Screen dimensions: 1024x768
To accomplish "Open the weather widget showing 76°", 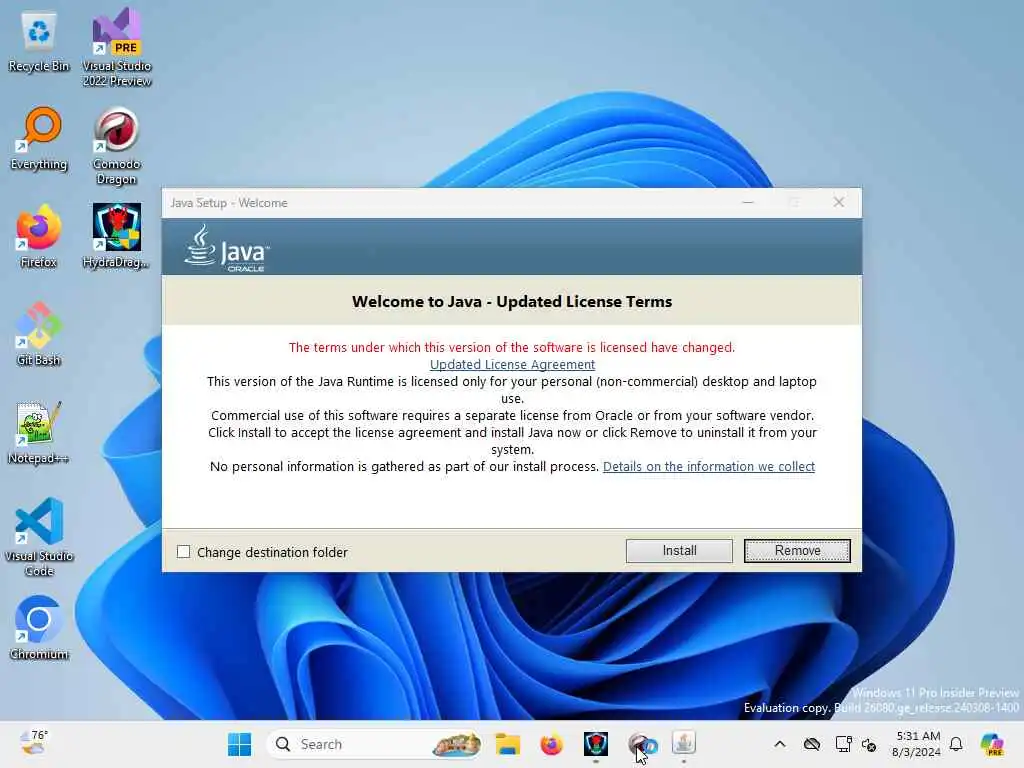I will click(x=34, y=743).
